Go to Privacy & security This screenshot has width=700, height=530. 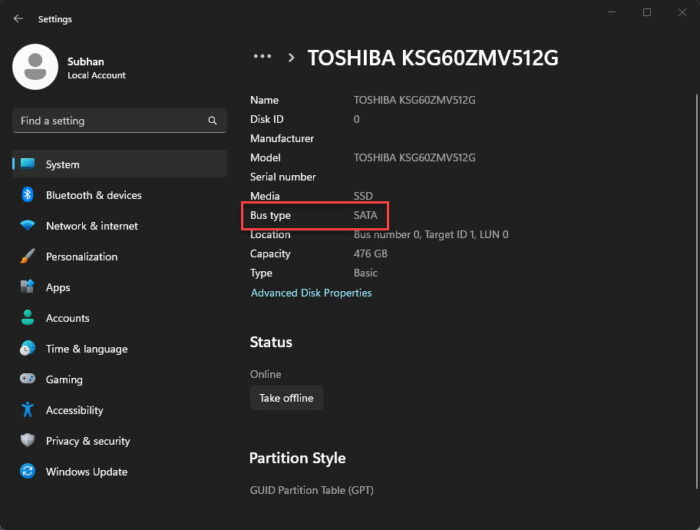click(120, 441)
